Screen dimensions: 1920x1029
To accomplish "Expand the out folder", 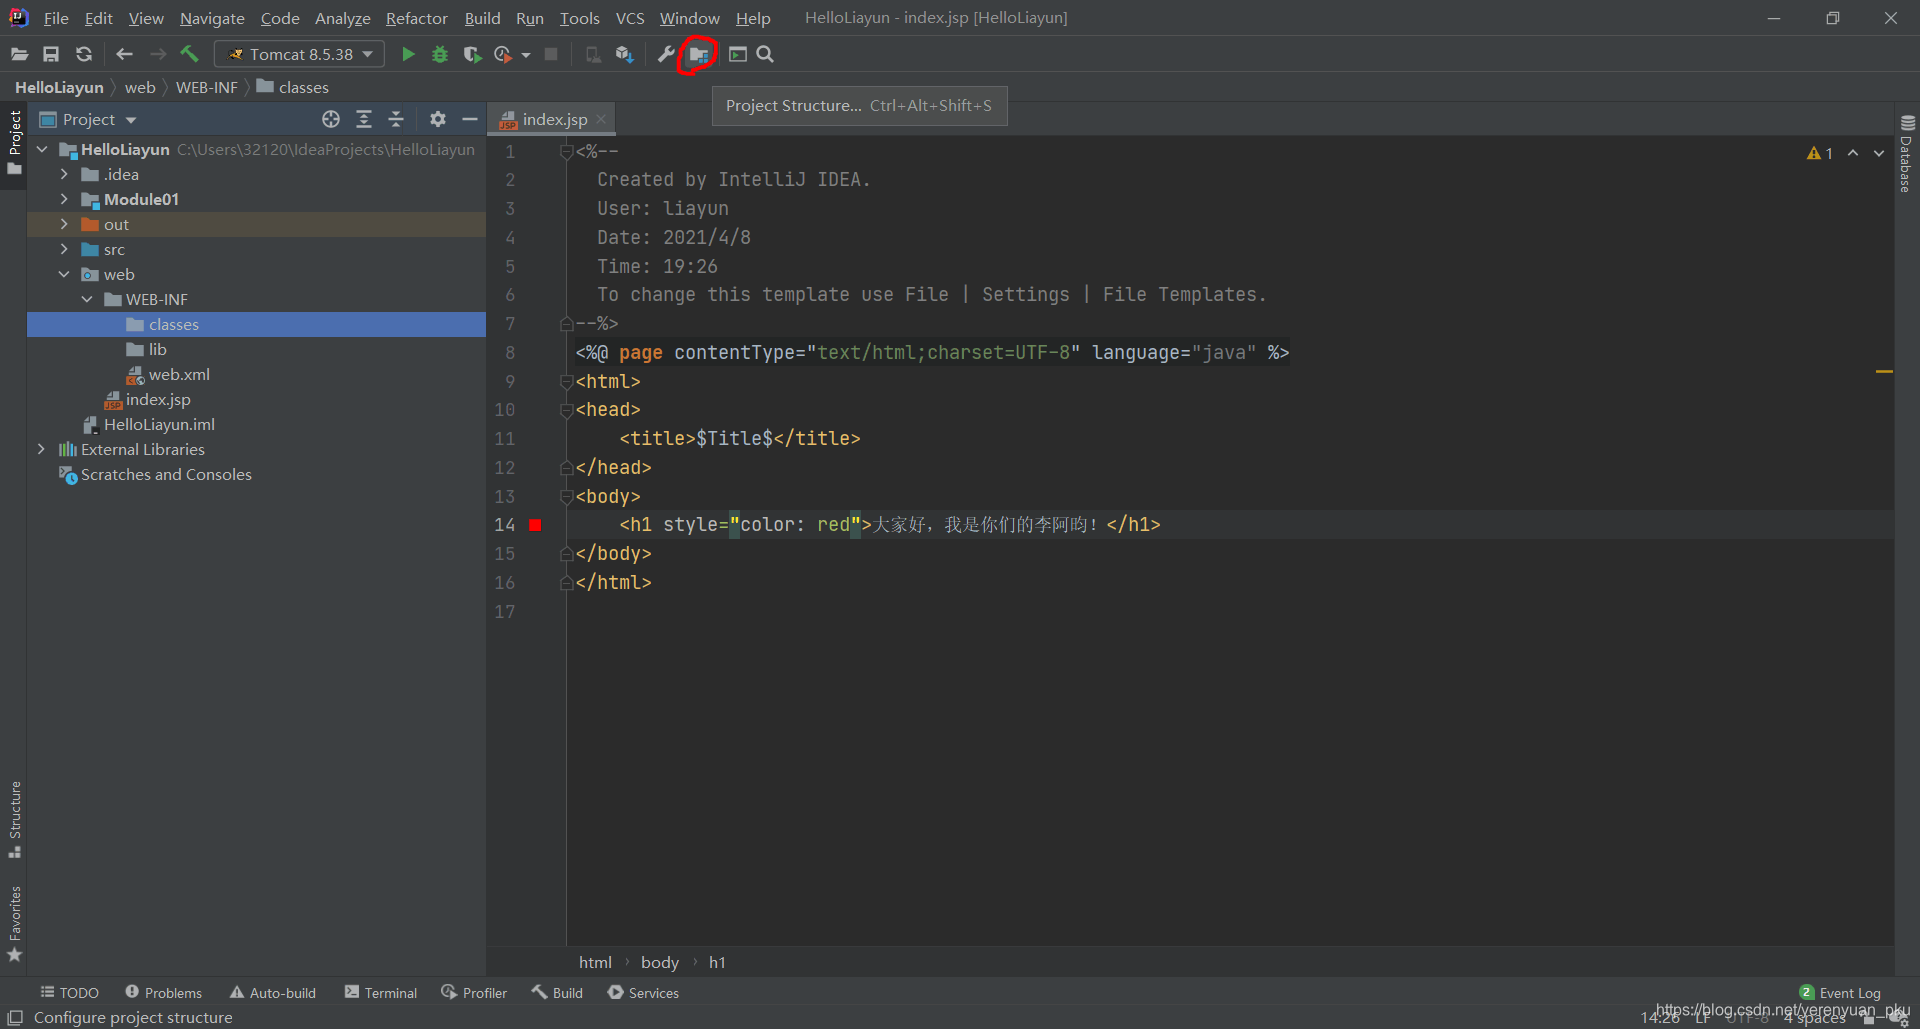I will (65, 224).
